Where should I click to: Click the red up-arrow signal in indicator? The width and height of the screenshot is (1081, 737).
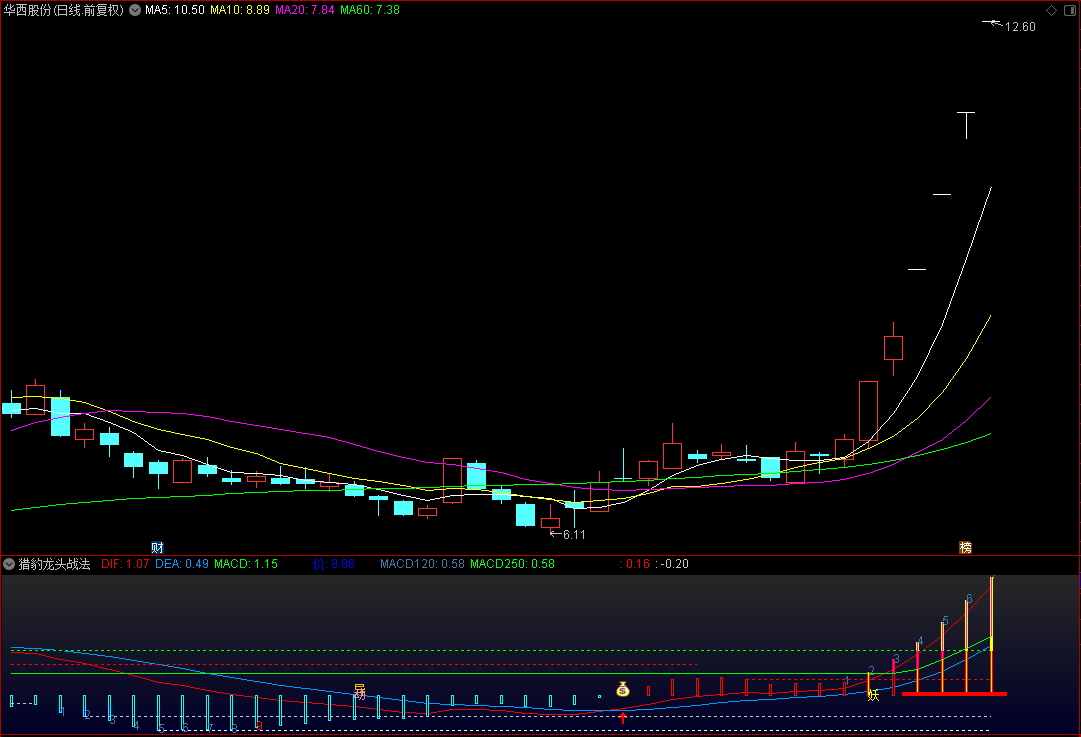pos(623,718)
